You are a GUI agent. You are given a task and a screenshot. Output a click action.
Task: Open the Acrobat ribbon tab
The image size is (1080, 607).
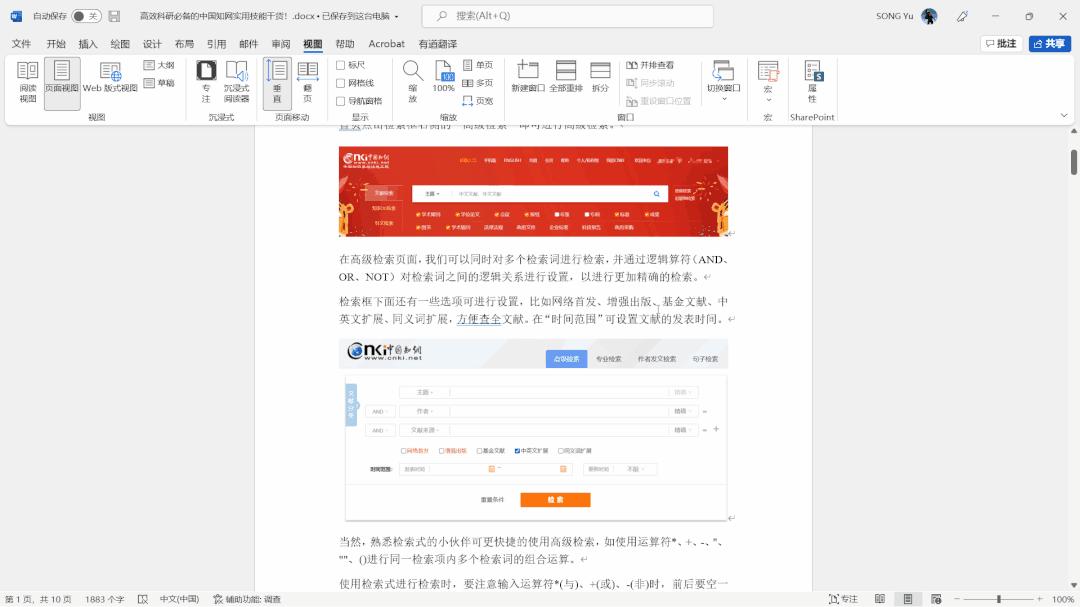click(387, 44)
